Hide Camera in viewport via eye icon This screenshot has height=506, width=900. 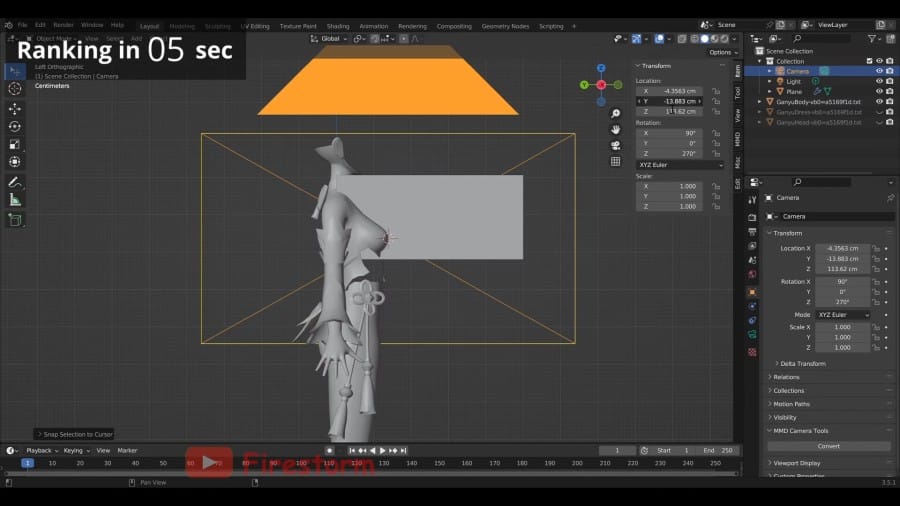pos(879,71)
